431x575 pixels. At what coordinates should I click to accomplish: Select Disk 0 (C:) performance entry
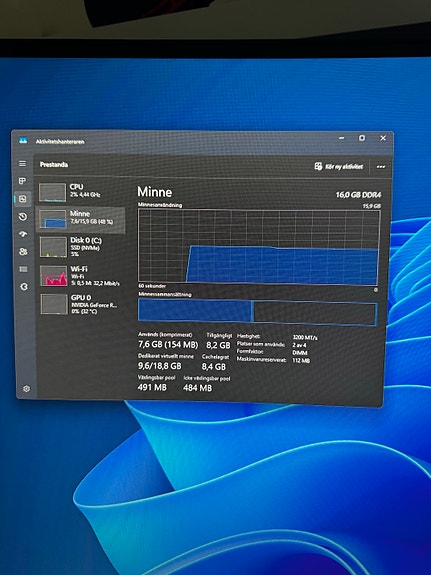81,246
